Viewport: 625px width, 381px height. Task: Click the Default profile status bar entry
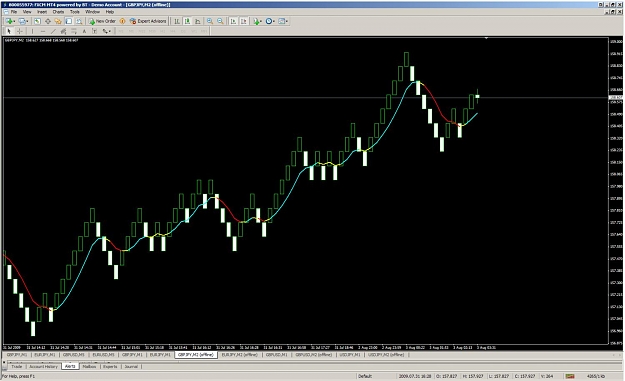[x=365, y=376]
